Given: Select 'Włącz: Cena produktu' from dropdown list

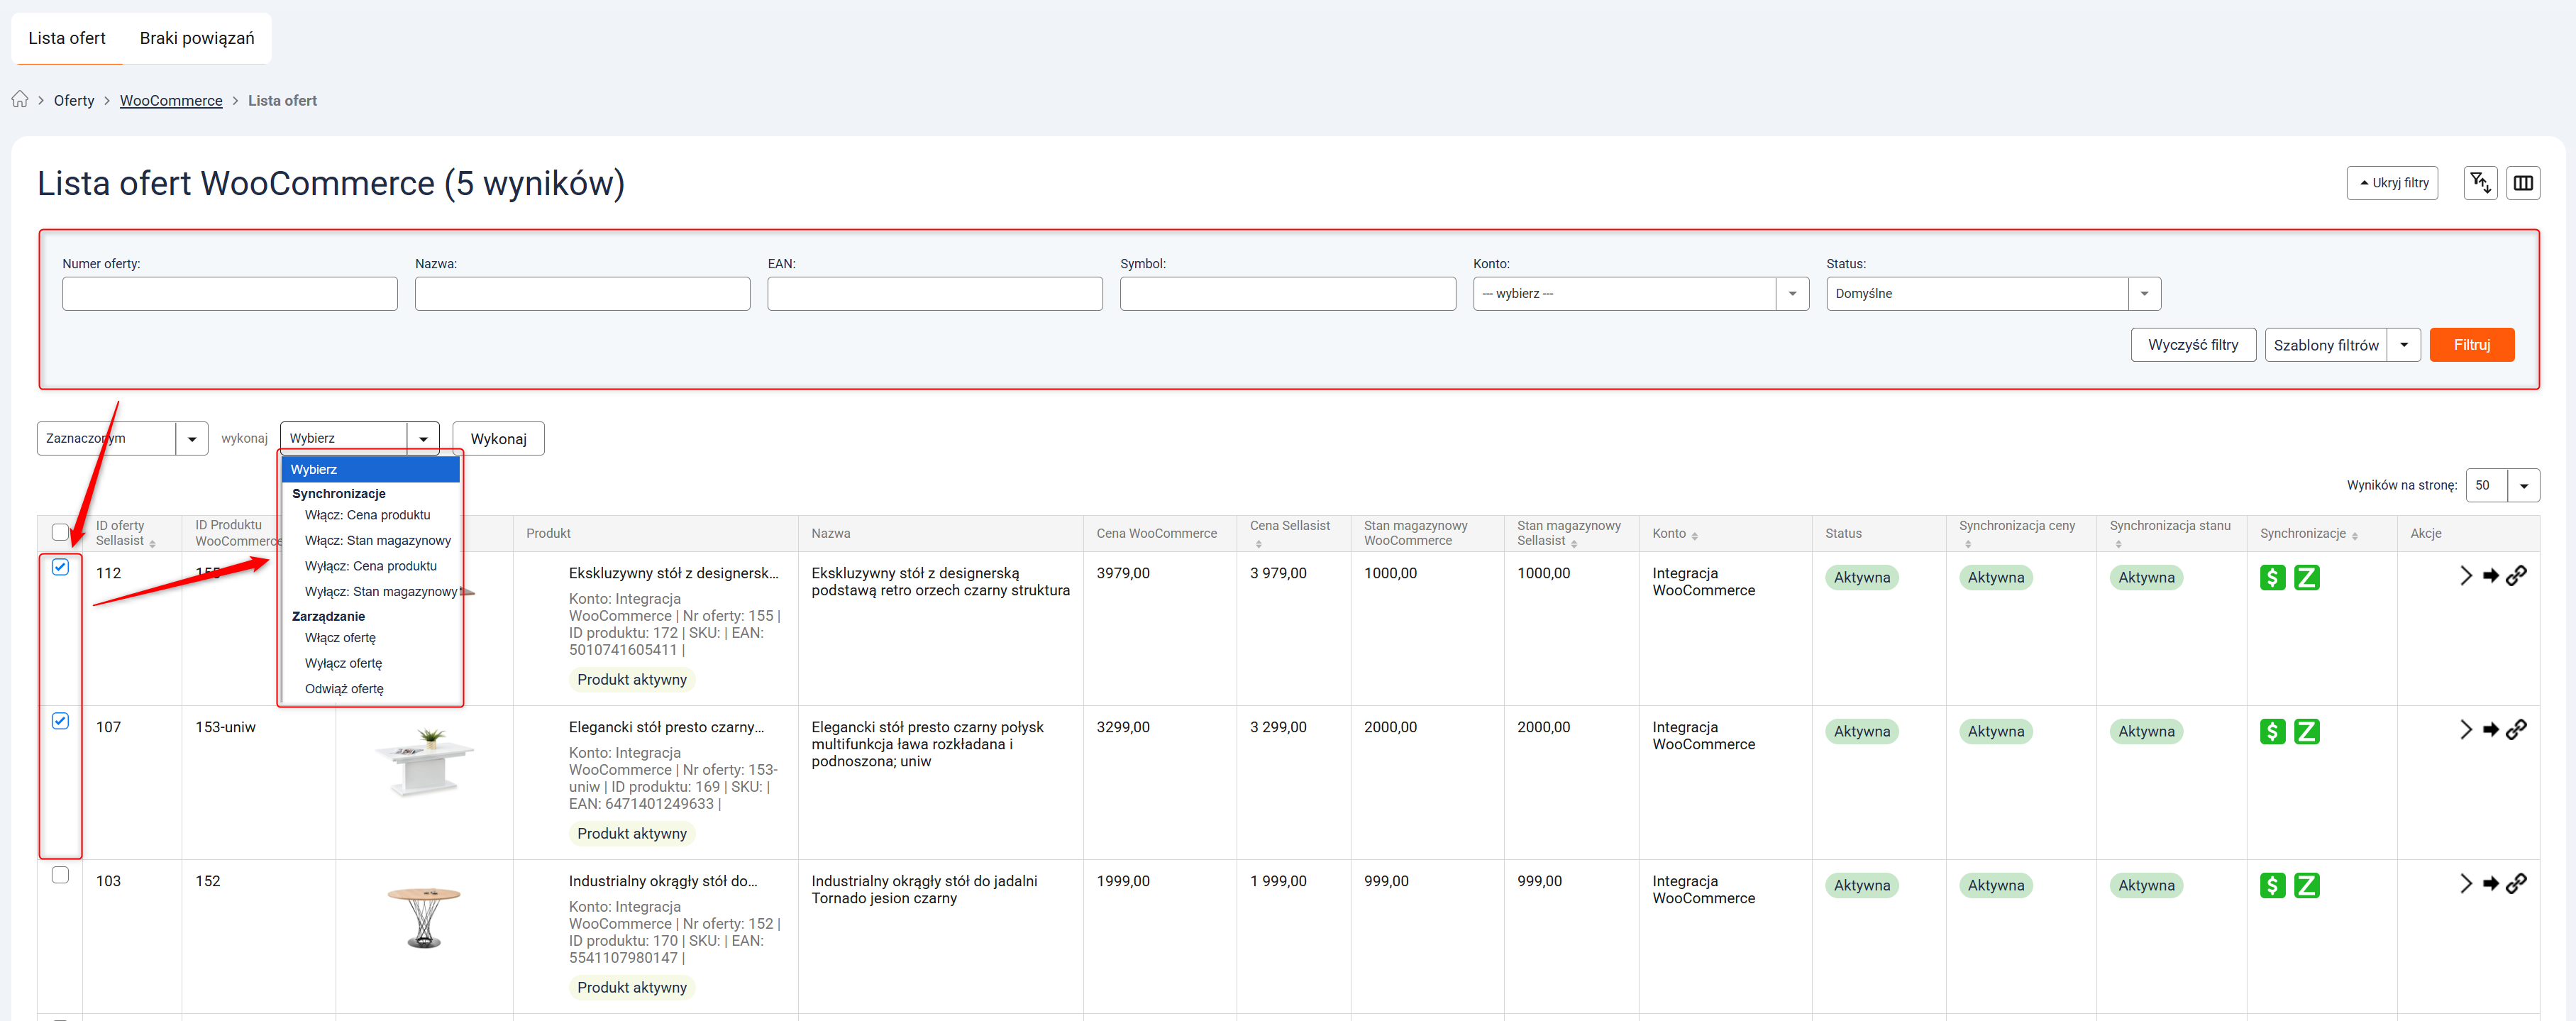Looking at the screenshot, I should point(367,515).
